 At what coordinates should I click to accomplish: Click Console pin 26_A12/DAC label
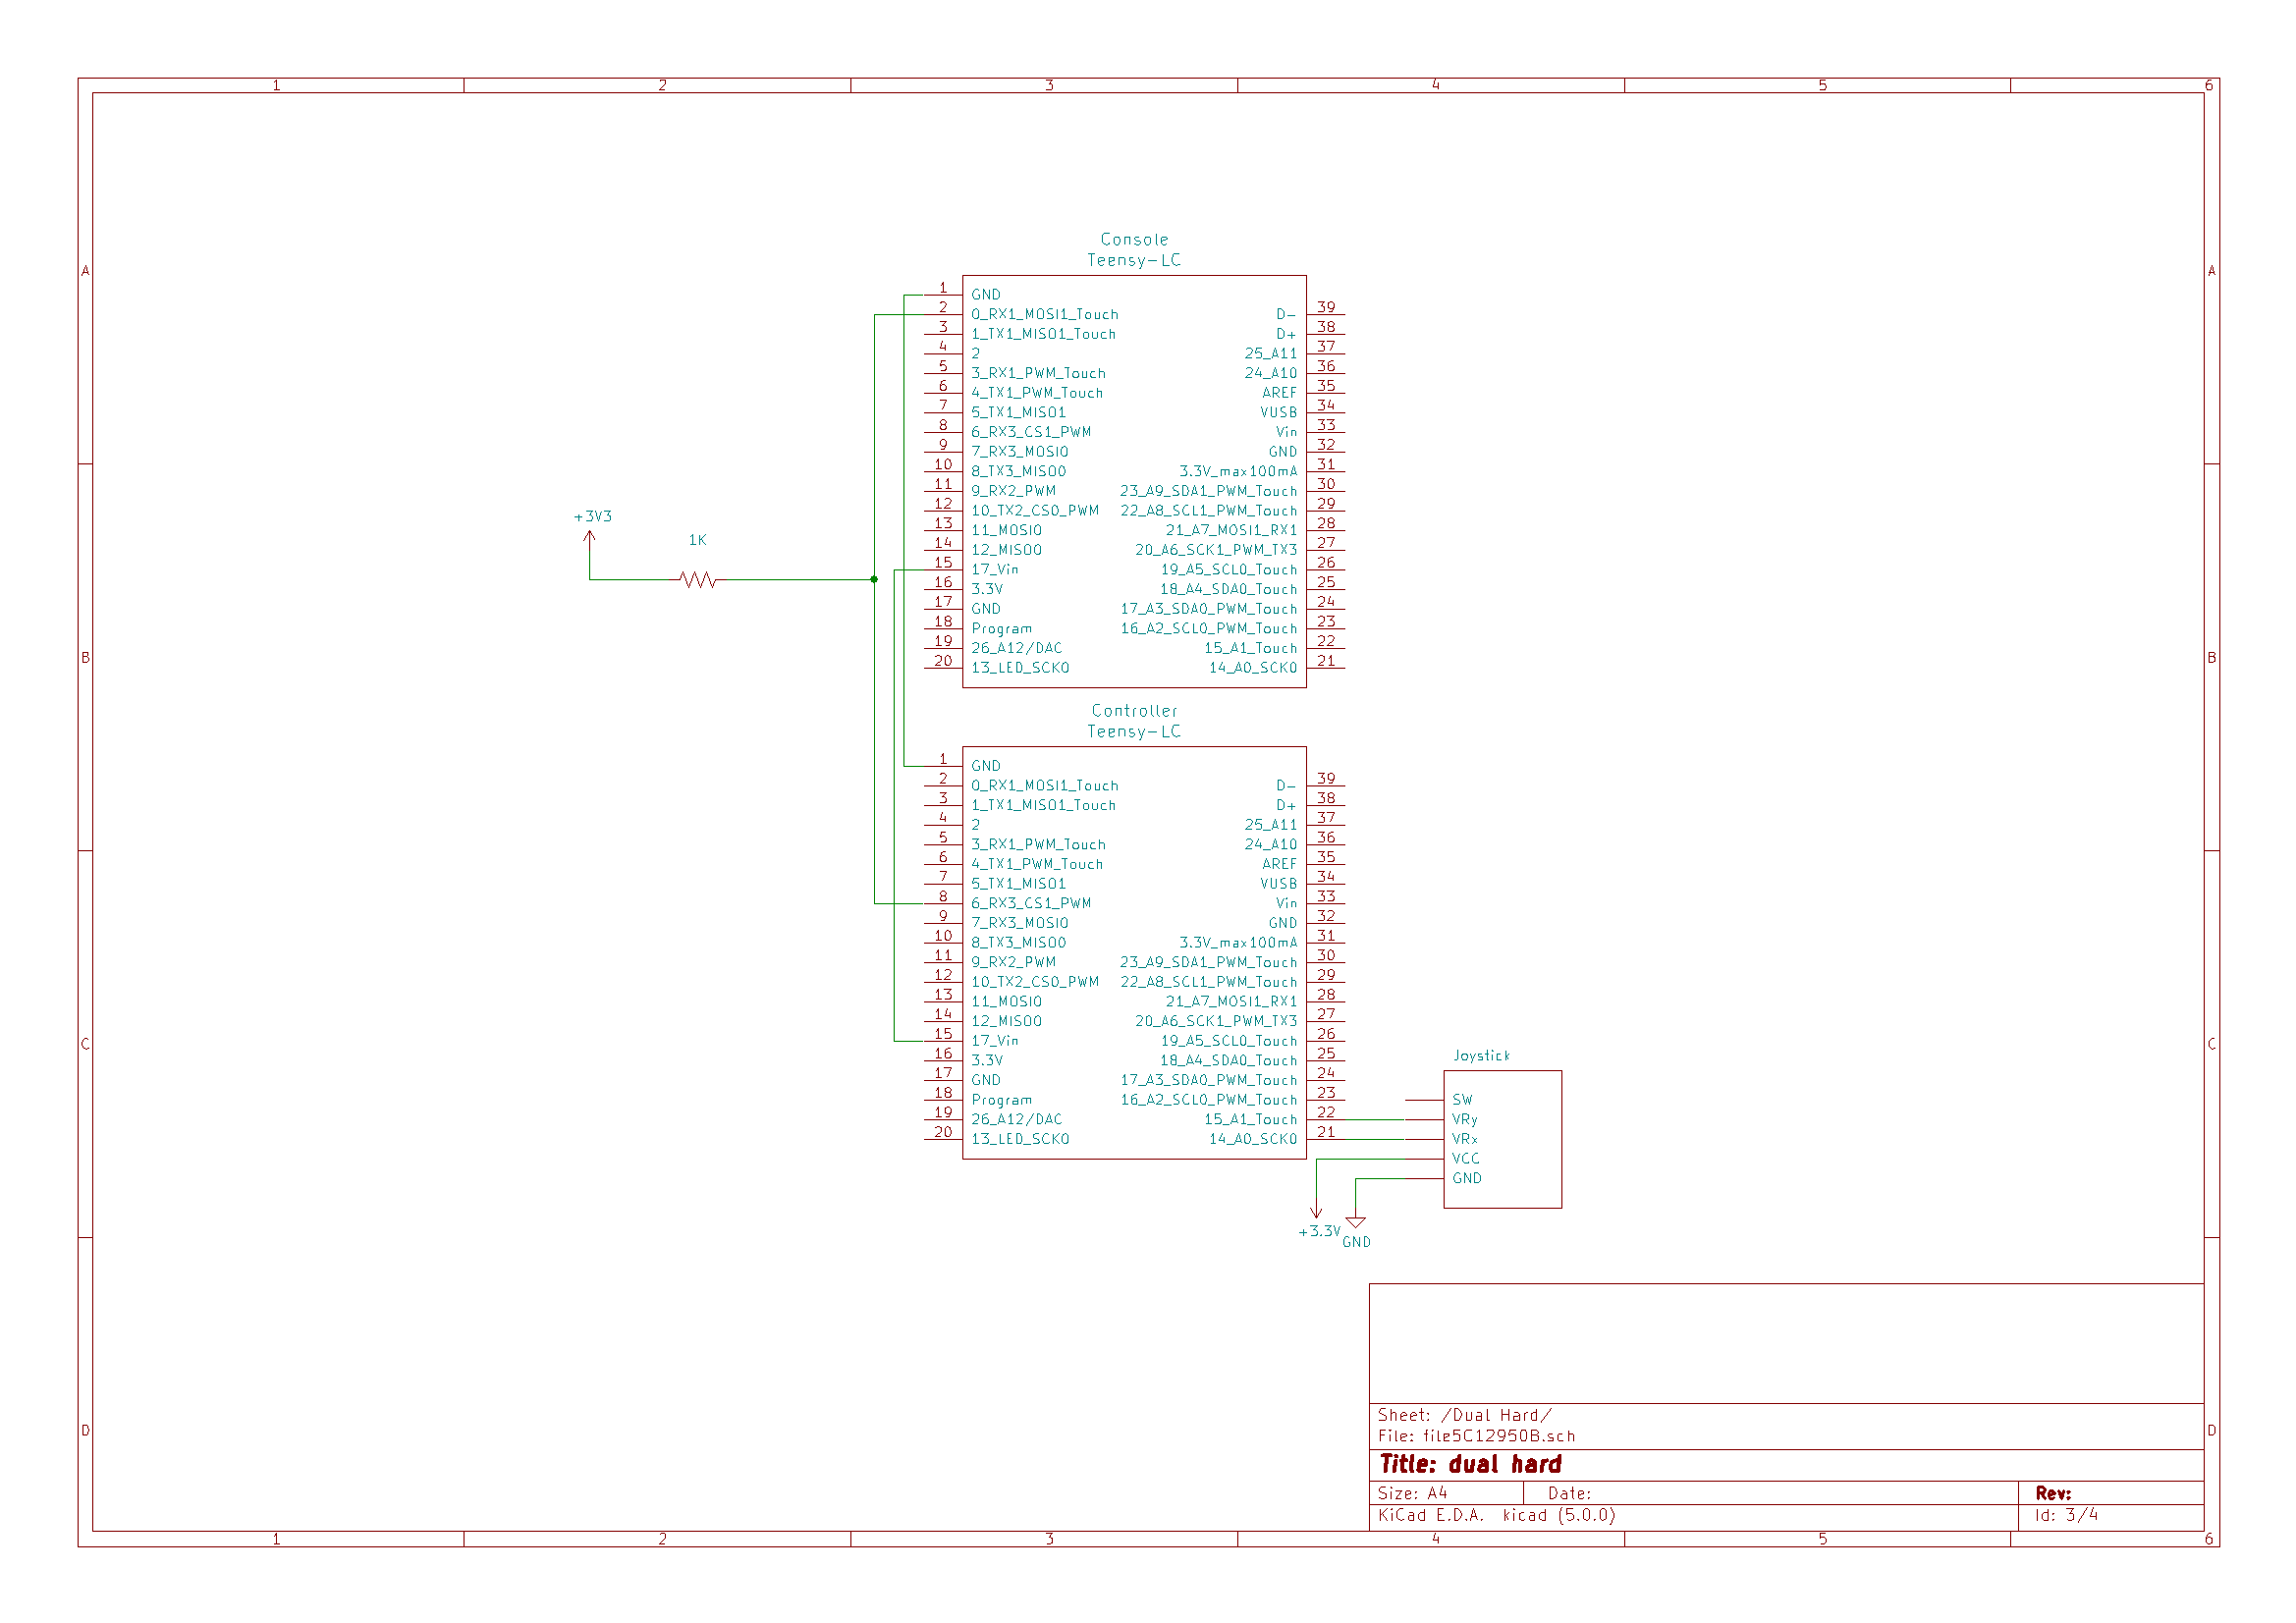(1017, 649)
